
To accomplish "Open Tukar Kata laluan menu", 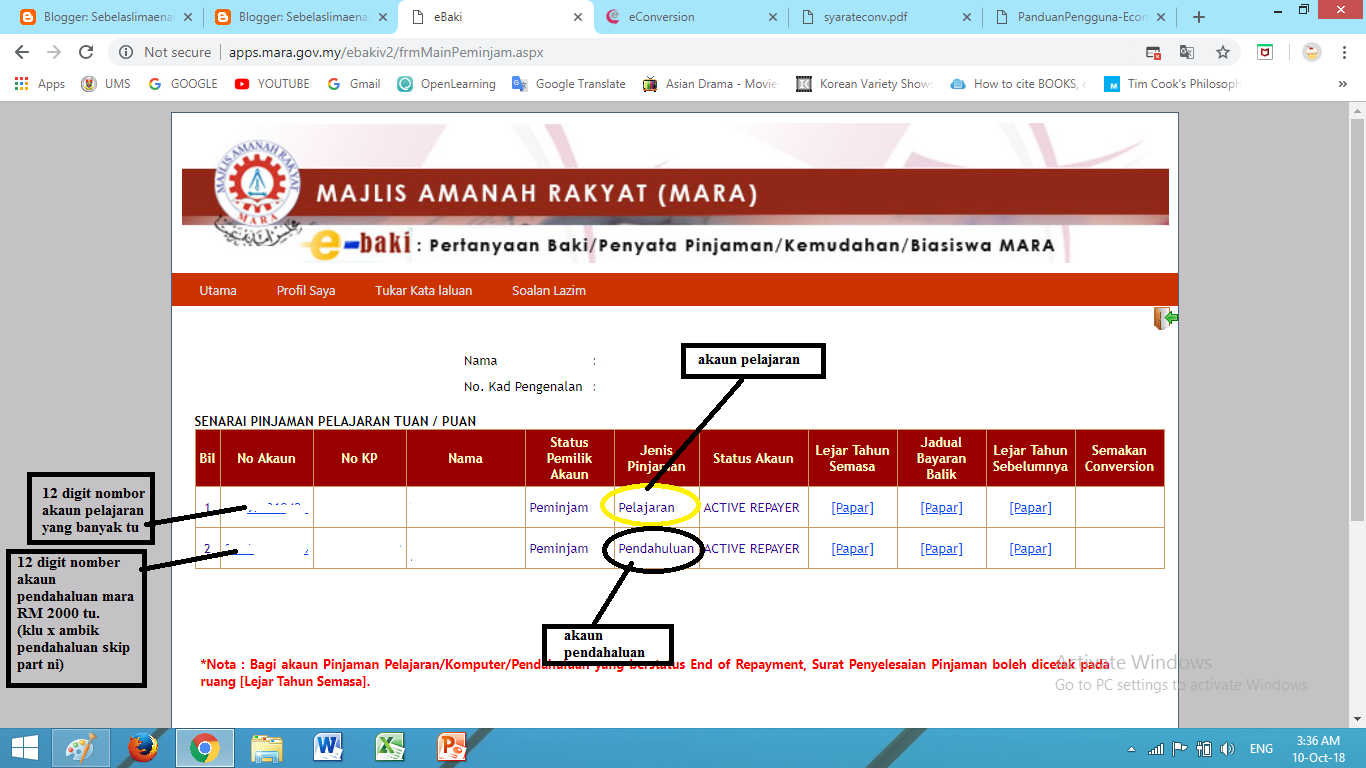I will (423, 291).
